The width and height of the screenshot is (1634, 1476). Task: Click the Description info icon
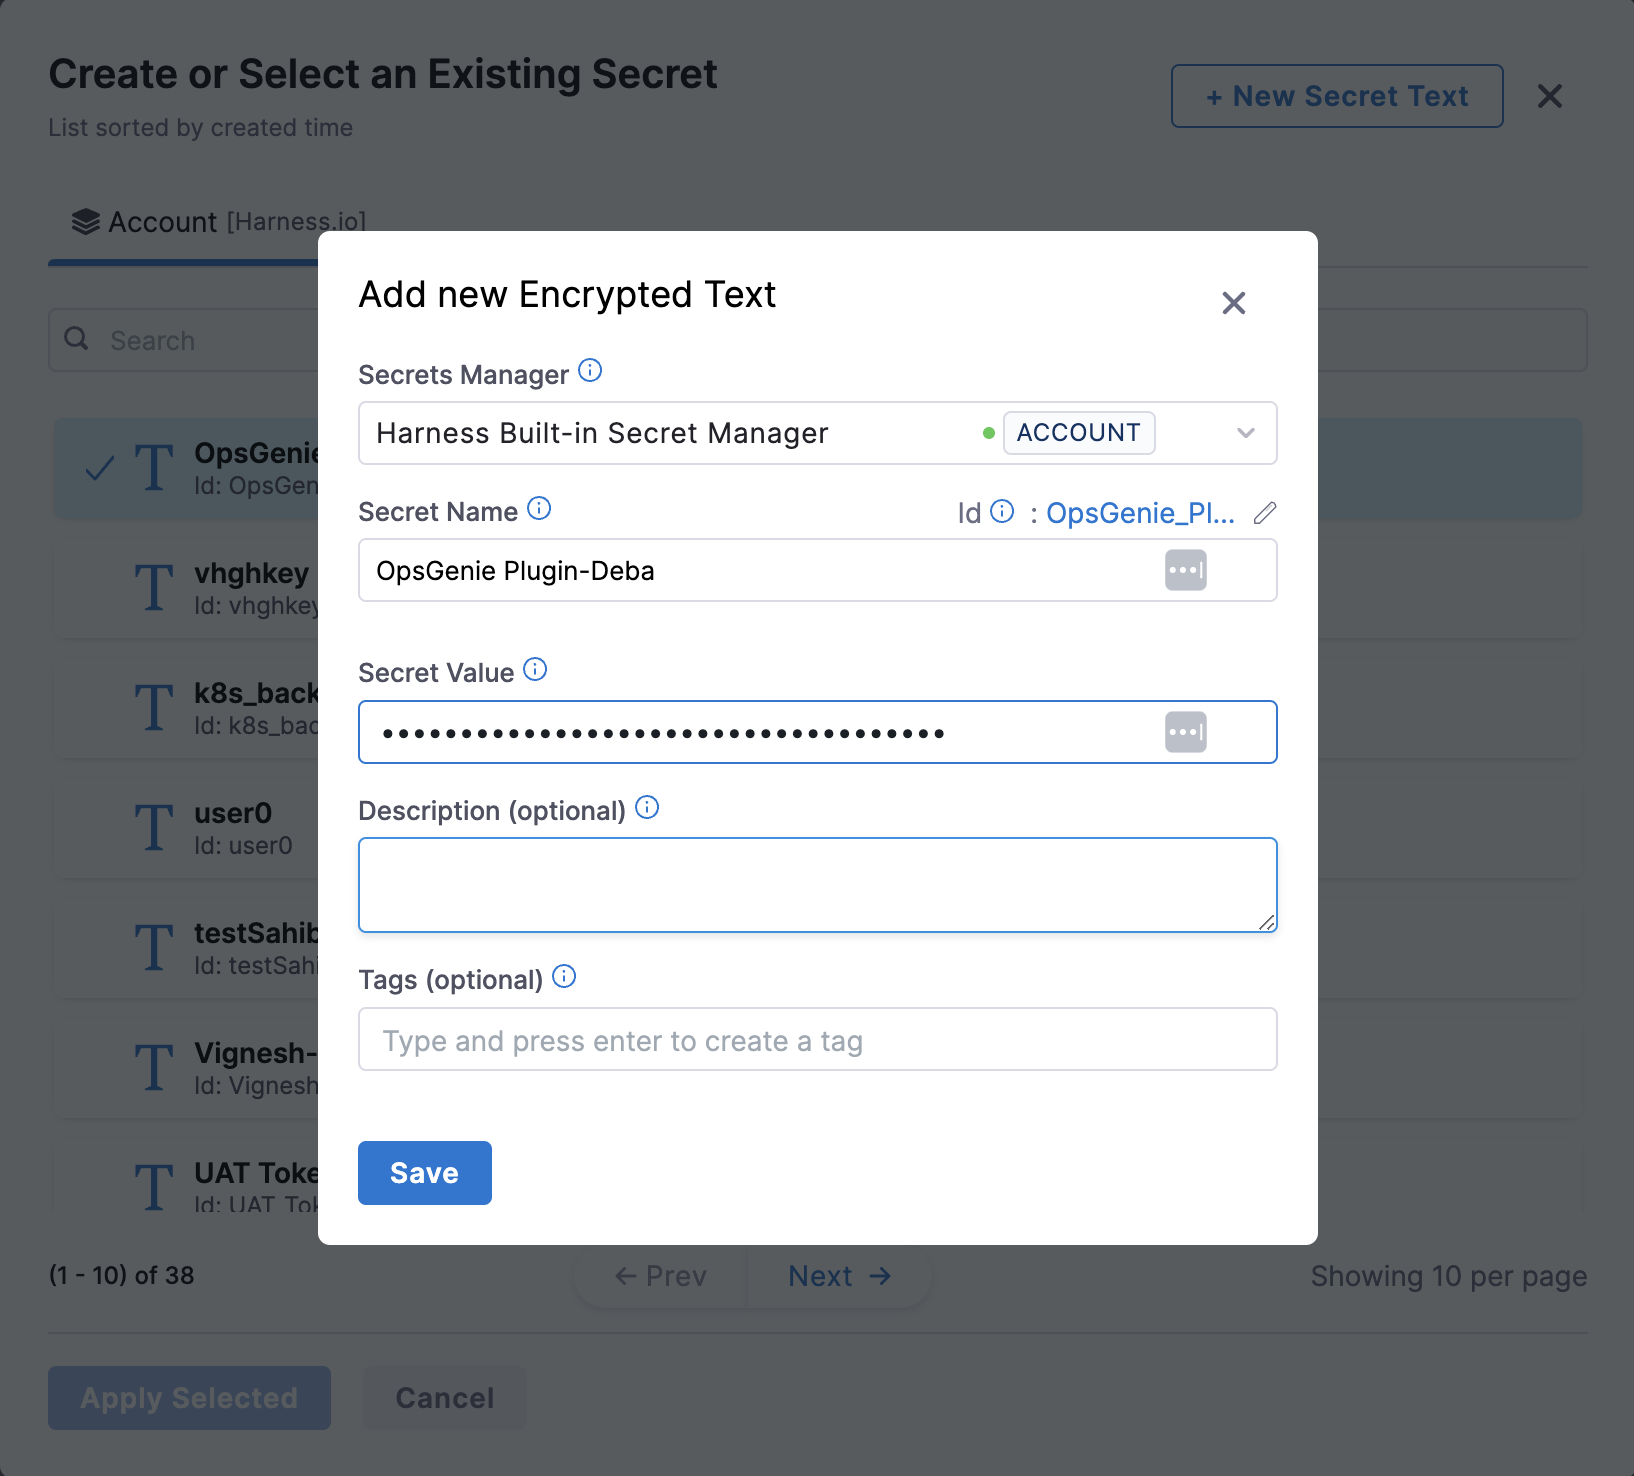tap(647, 808)
